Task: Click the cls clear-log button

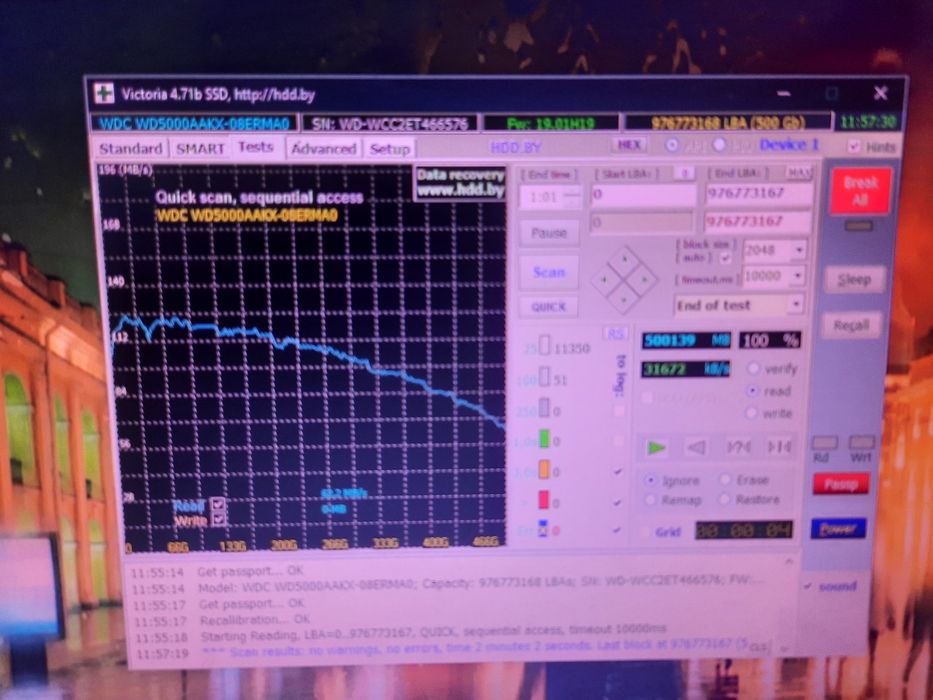Action: click(x=758, y=646)
